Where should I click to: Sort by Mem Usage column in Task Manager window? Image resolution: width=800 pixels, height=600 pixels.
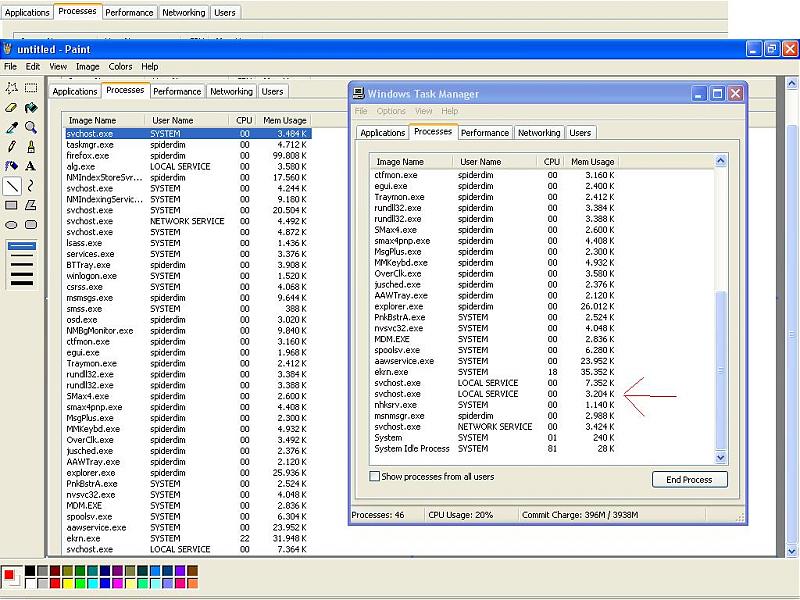592,162
